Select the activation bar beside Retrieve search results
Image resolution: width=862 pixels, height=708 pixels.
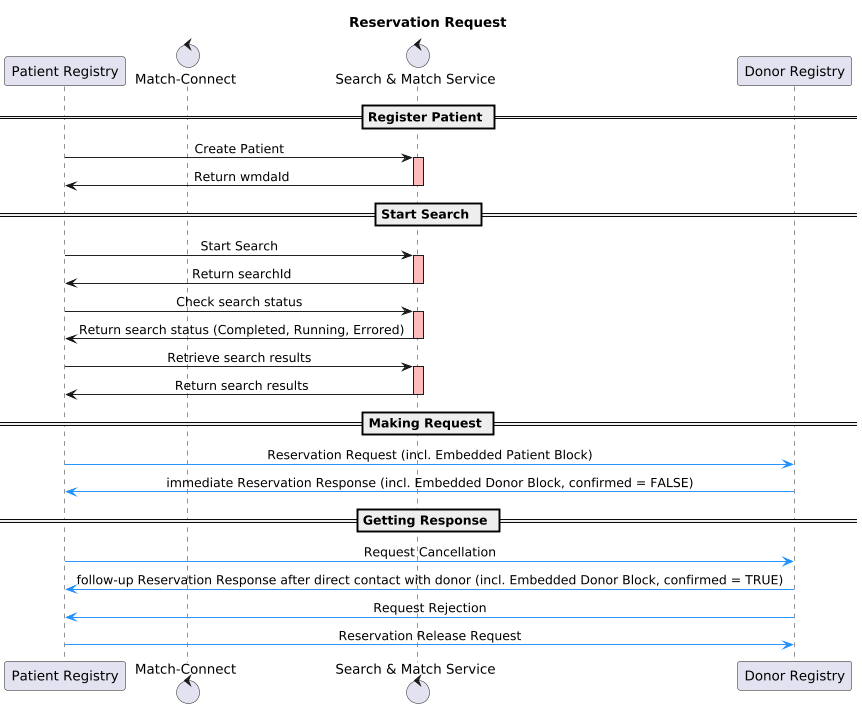tap(418, 380)
